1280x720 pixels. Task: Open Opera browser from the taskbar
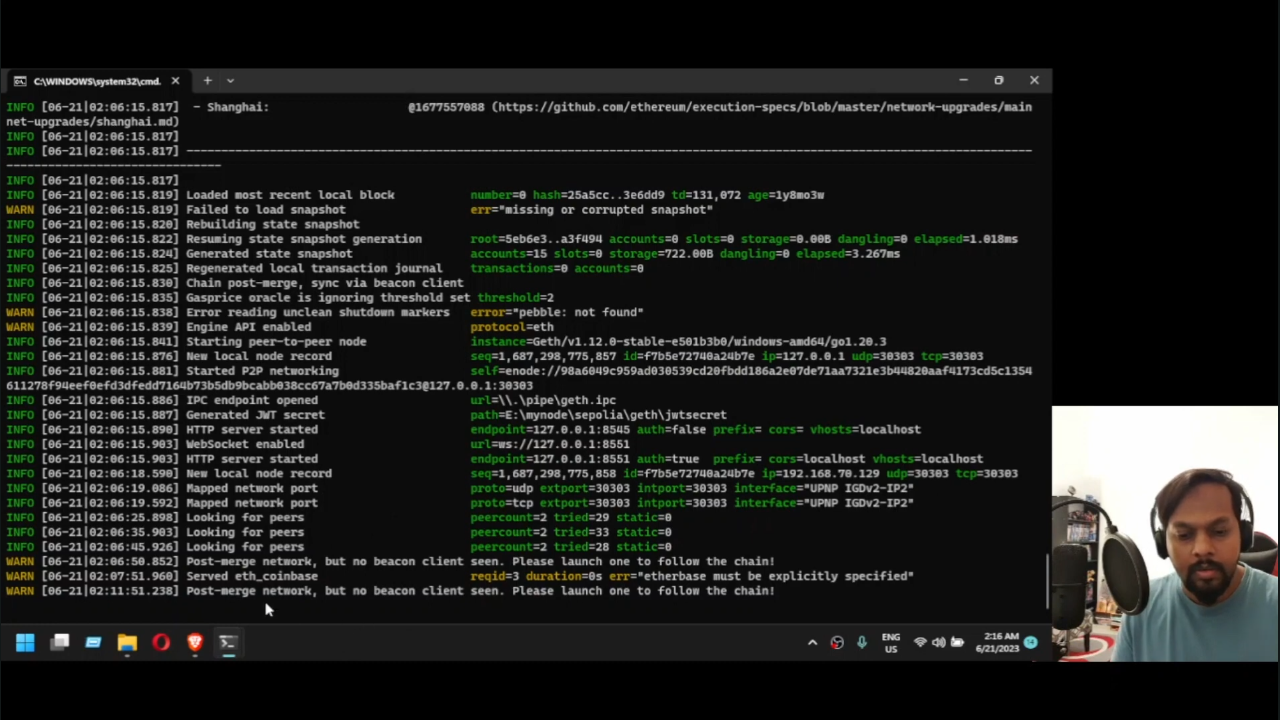161,642
